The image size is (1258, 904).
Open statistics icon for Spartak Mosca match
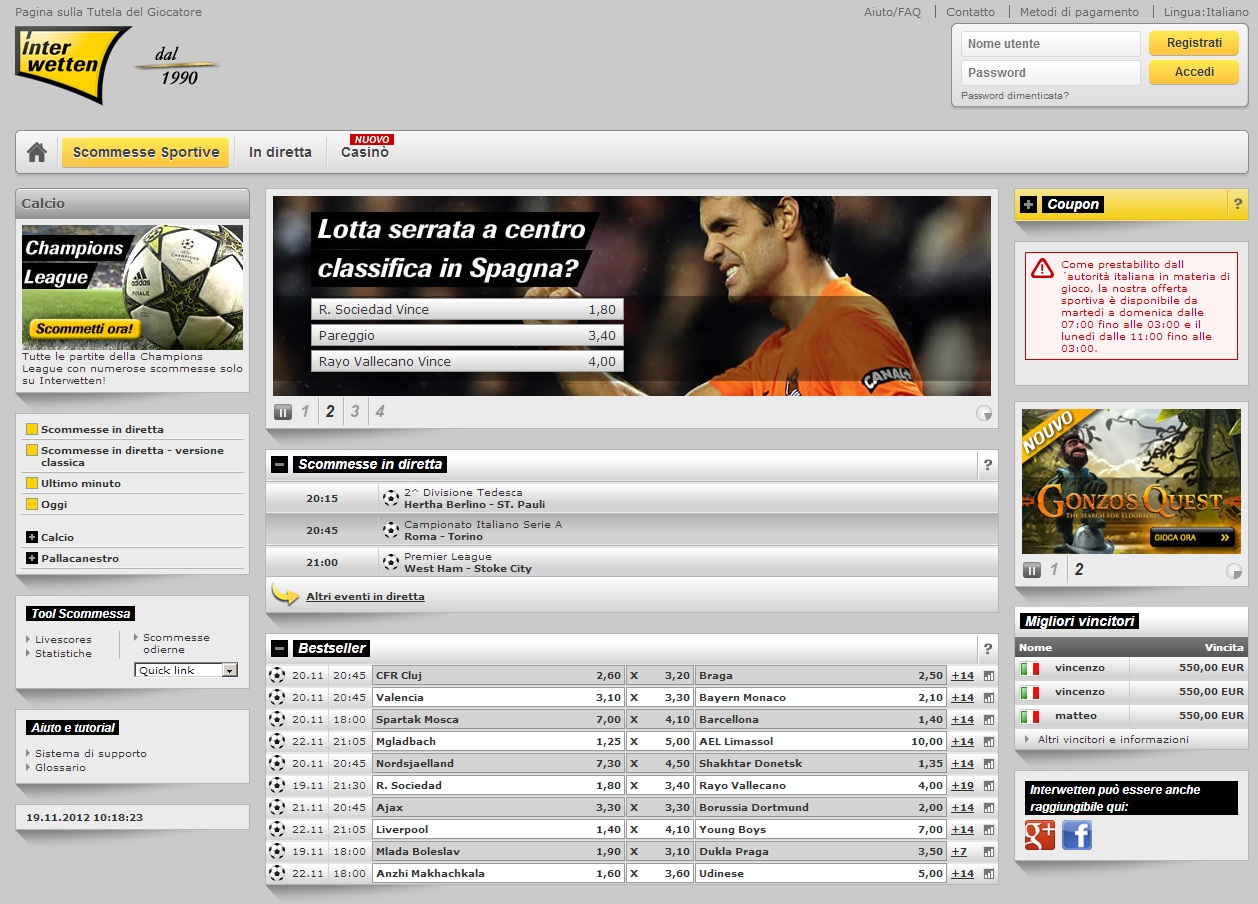point(989,720)
